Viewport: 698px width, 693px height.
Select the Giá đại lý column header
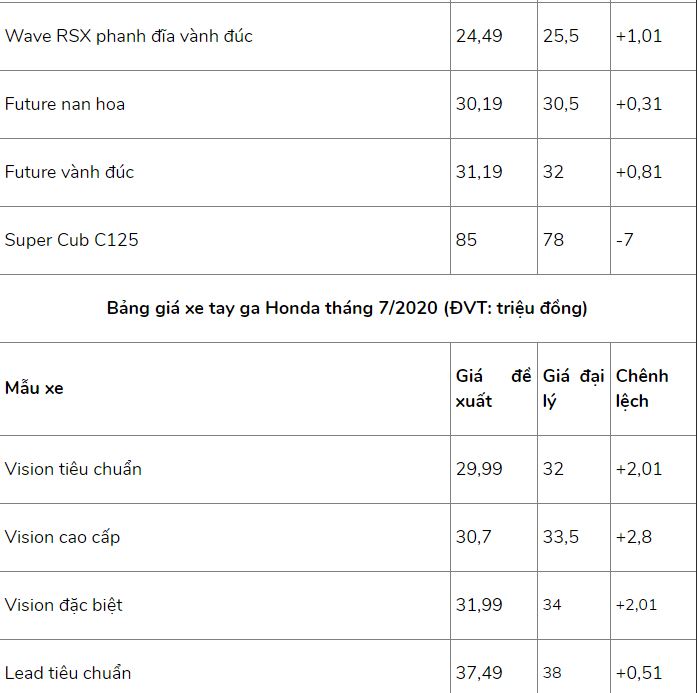tap(573, 388)
